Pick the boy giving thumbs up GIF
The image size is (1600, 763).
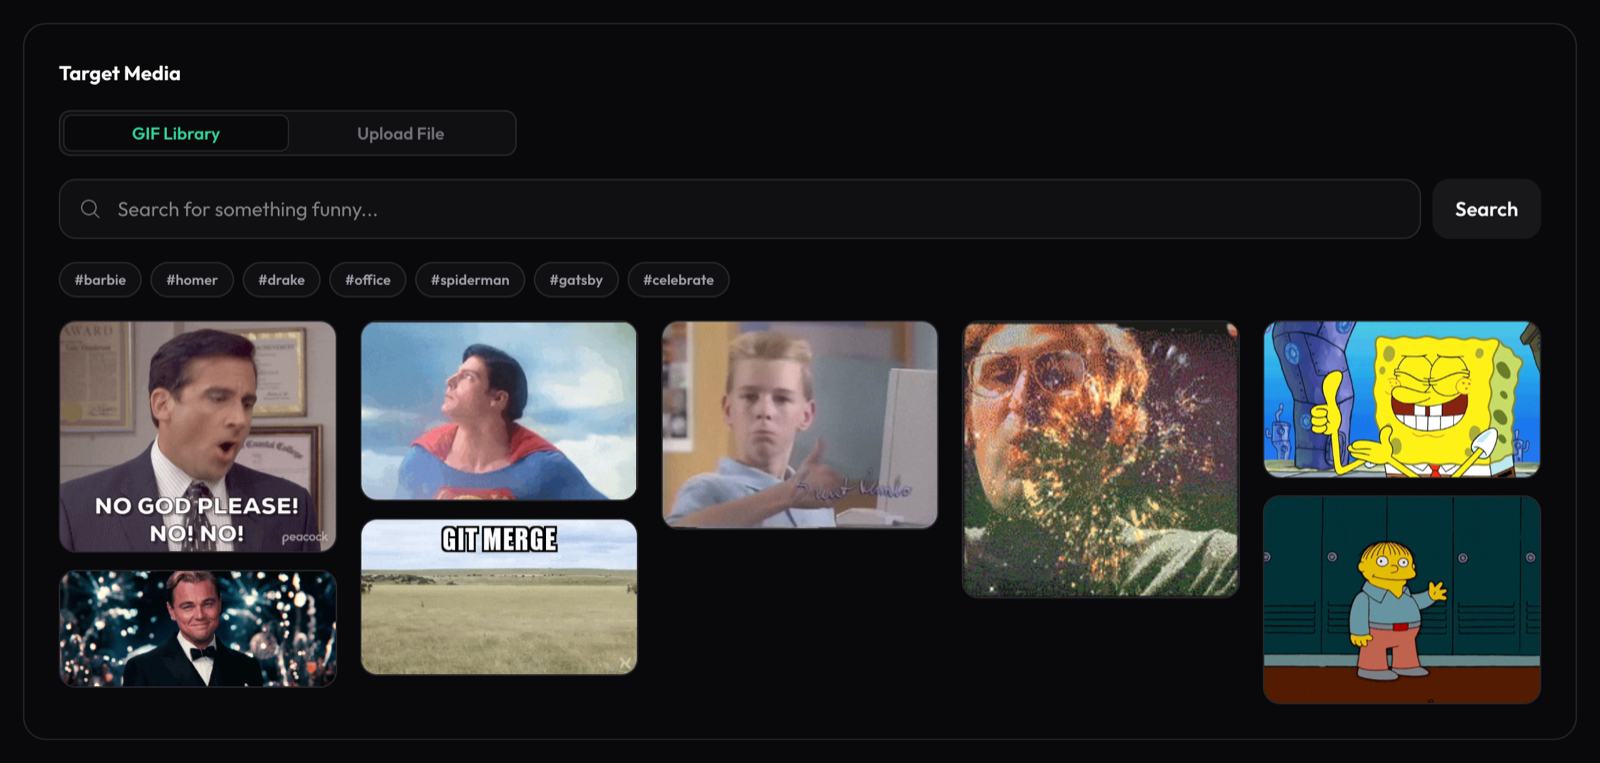800,424
